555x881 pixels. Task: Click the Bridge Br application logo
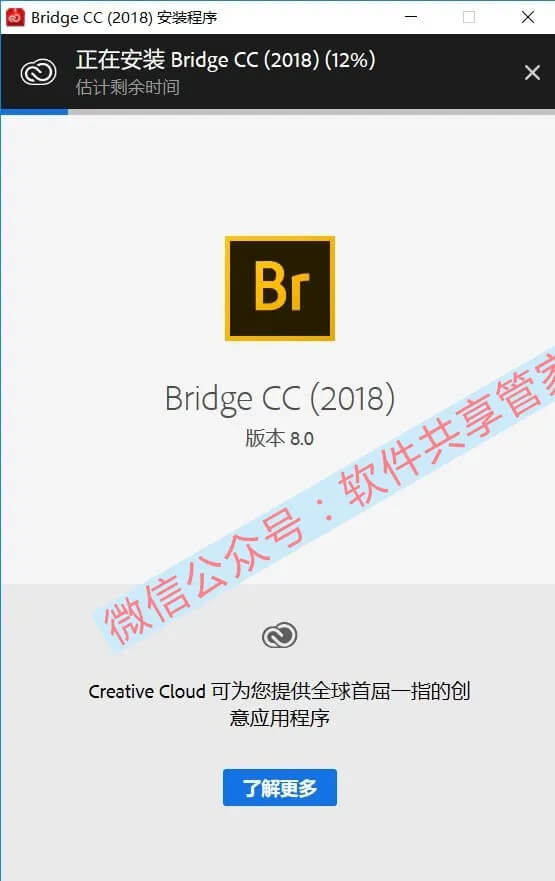click(x=280, y=288)
